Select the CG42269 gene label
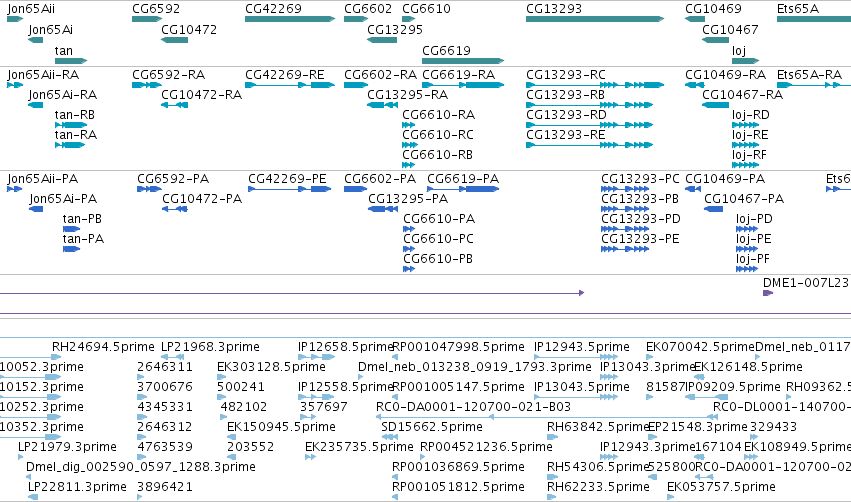851x502 pixels. tap(273, 9)
